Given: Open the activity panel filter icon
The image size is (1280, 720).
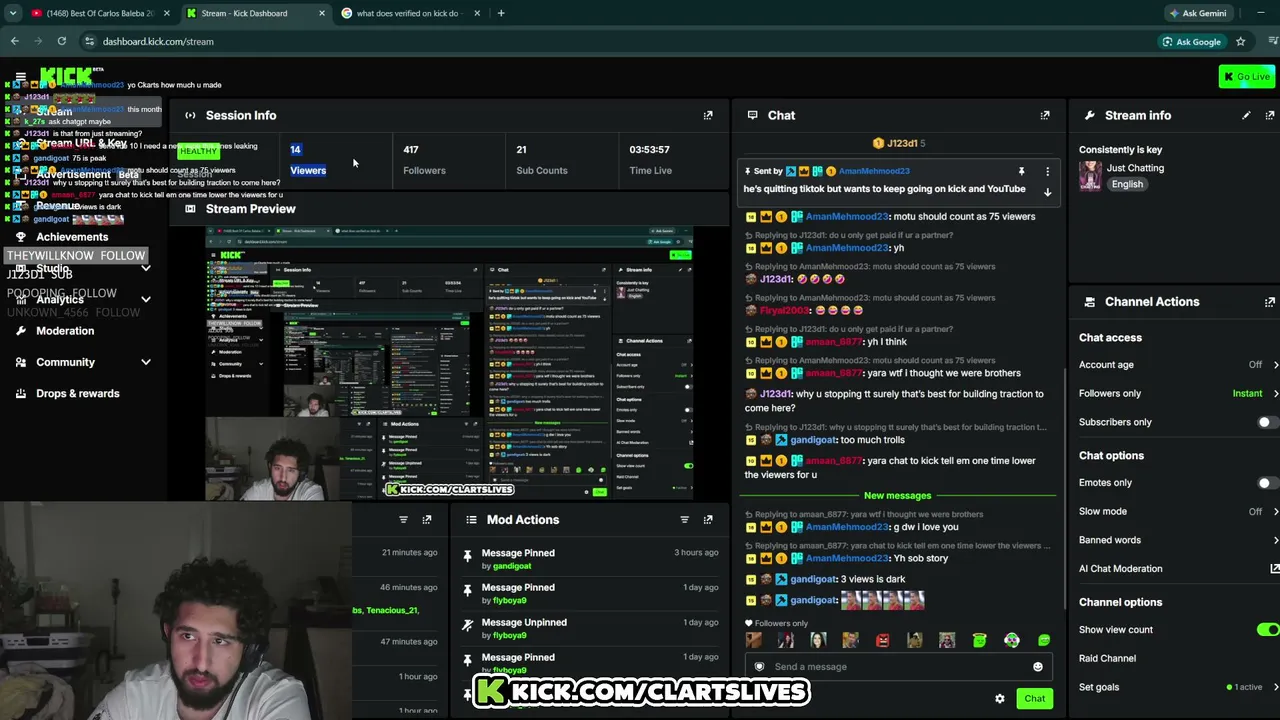Looking at the screenshot, I should click(x=403, y=520).
